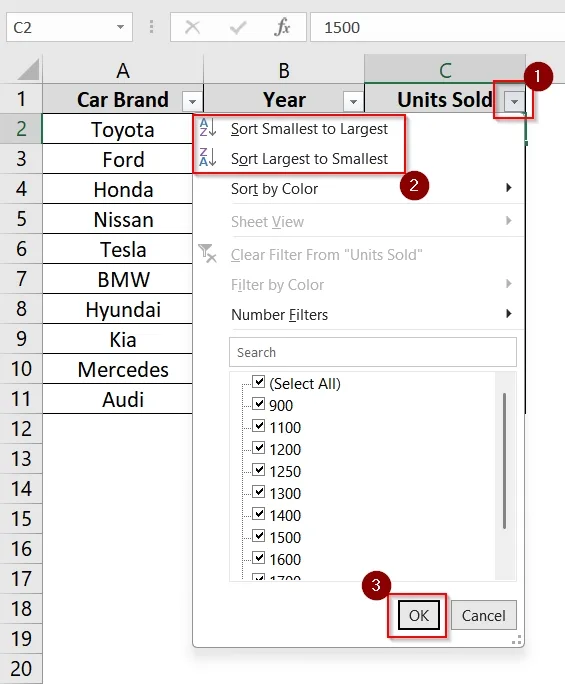The width and height of the screenshot is (565, 684).
Task: Uncheck the 1100 value checkbox
Action: pos(259,425)
